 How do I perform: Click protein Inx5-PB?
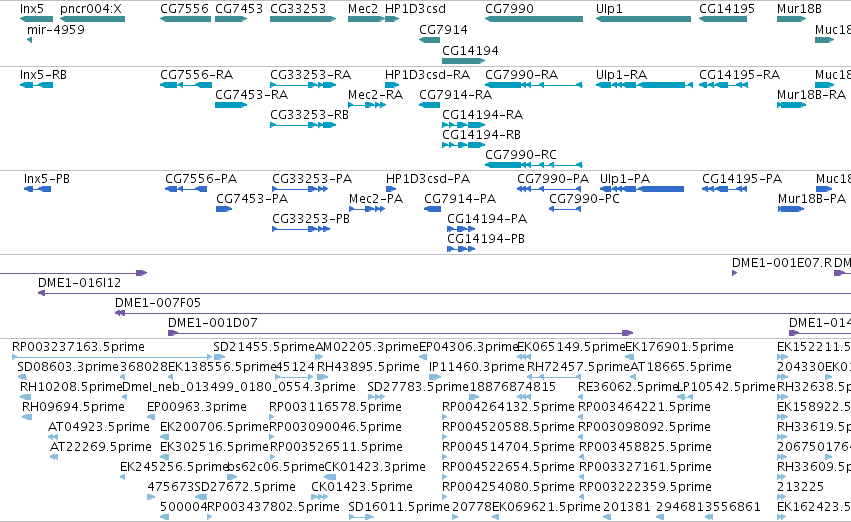[x=47, y=179]
